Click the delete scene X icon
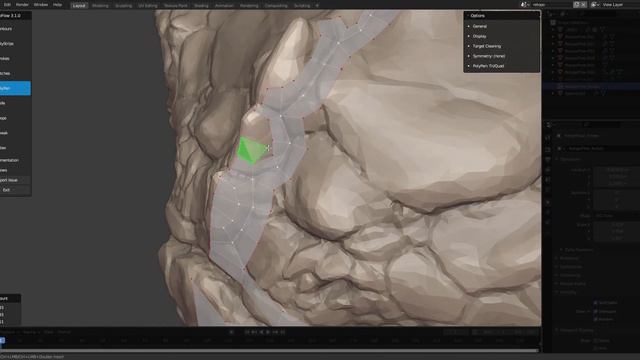Screen dimensions: 640x360 pos(584,4)
